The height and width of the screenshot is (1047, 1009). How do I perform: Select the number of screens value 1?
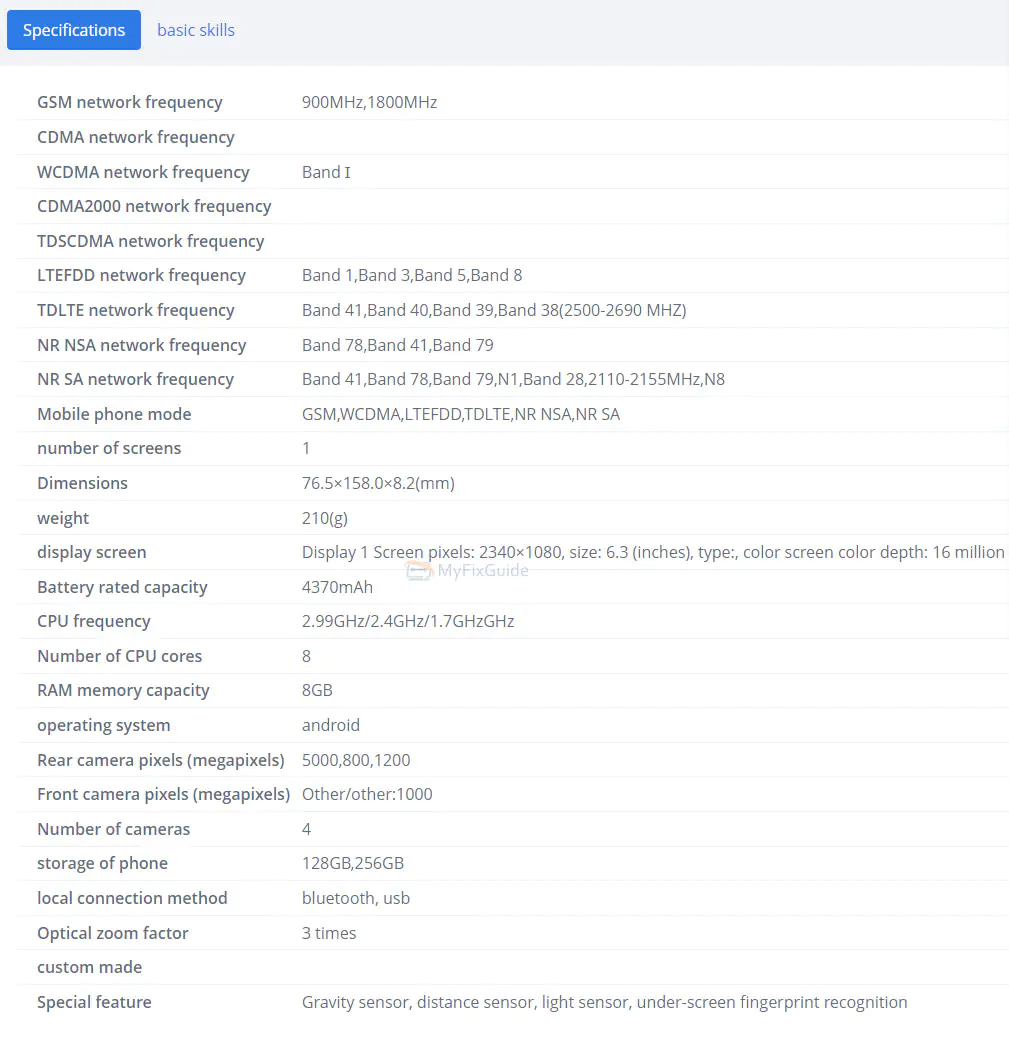pos(306,448)
